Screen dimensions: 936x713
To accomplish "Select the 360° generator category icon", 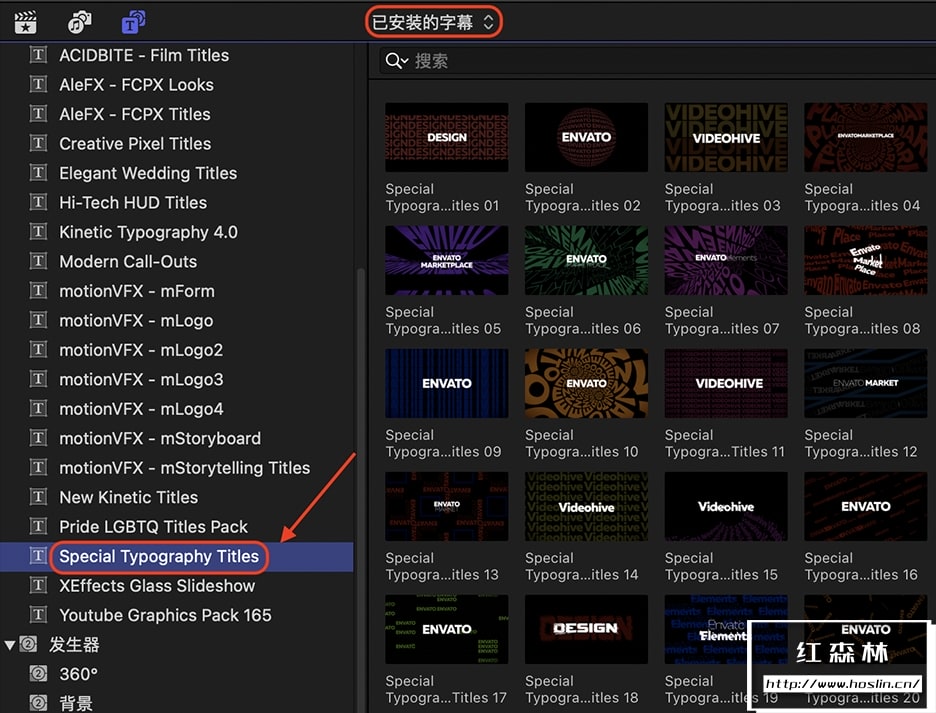I will tap(38, 674).
